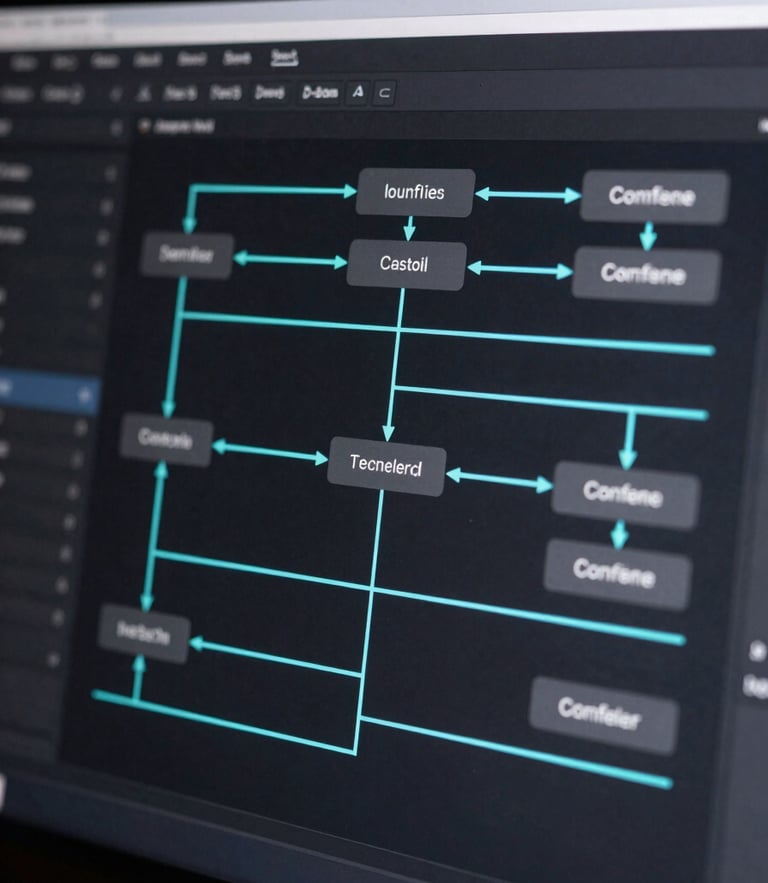Select the 'Comfene' node linked to lounflies
Viewport: 768px width, 883px height.
(x=654, y=197)
